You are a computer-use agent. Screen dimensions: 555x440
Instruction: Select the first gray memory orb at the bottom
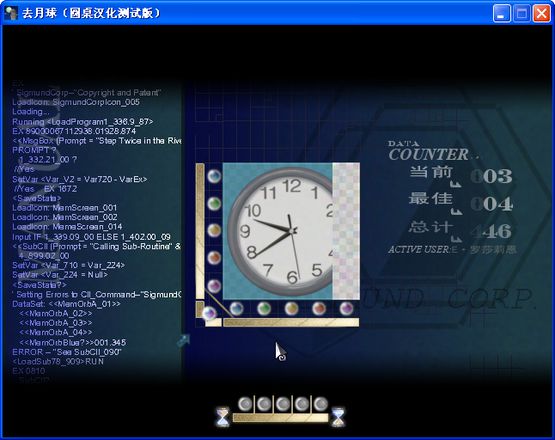click(245, 404)
